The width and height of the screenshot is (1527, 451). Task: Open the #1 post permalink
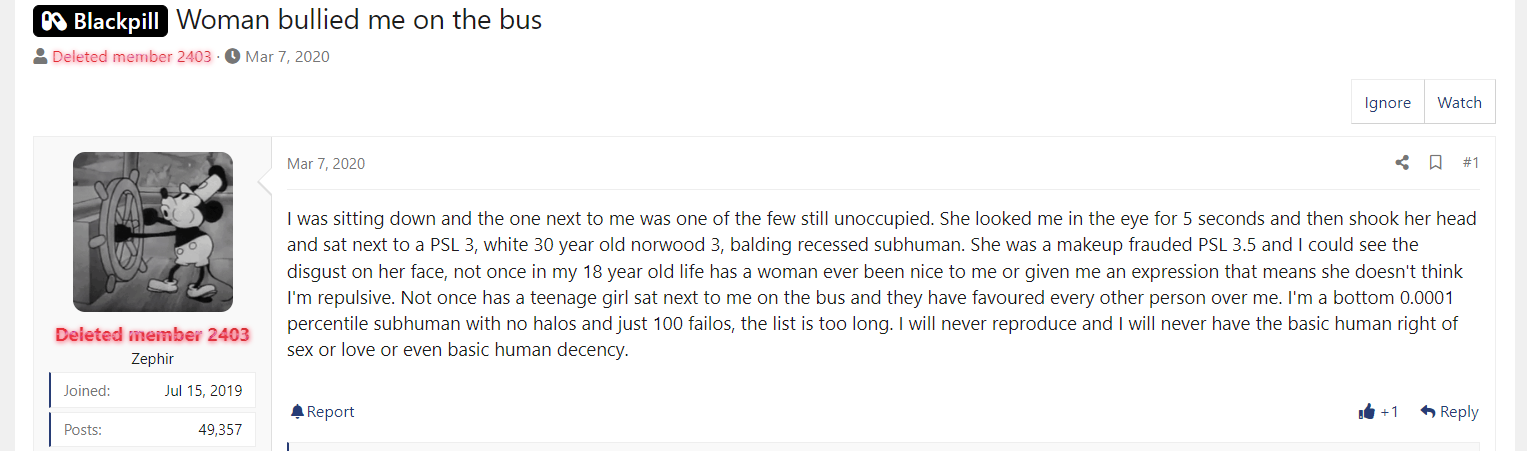(x=1470, y=163)
